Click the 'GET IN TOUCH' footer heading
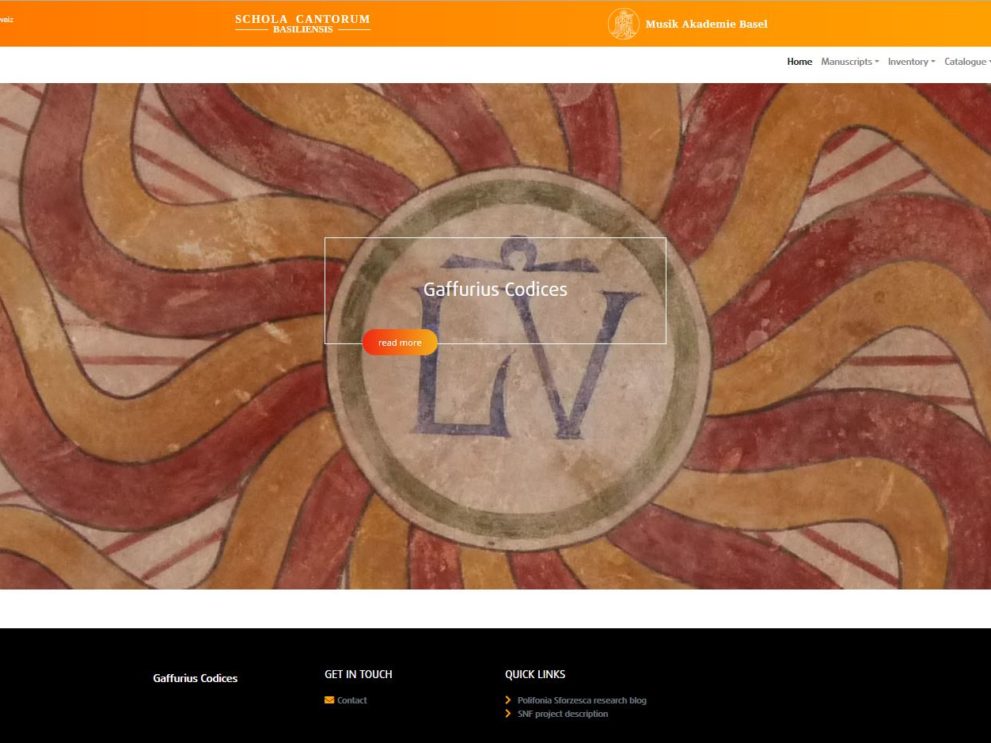Screen dimensions: 991x743 (358, 674)
